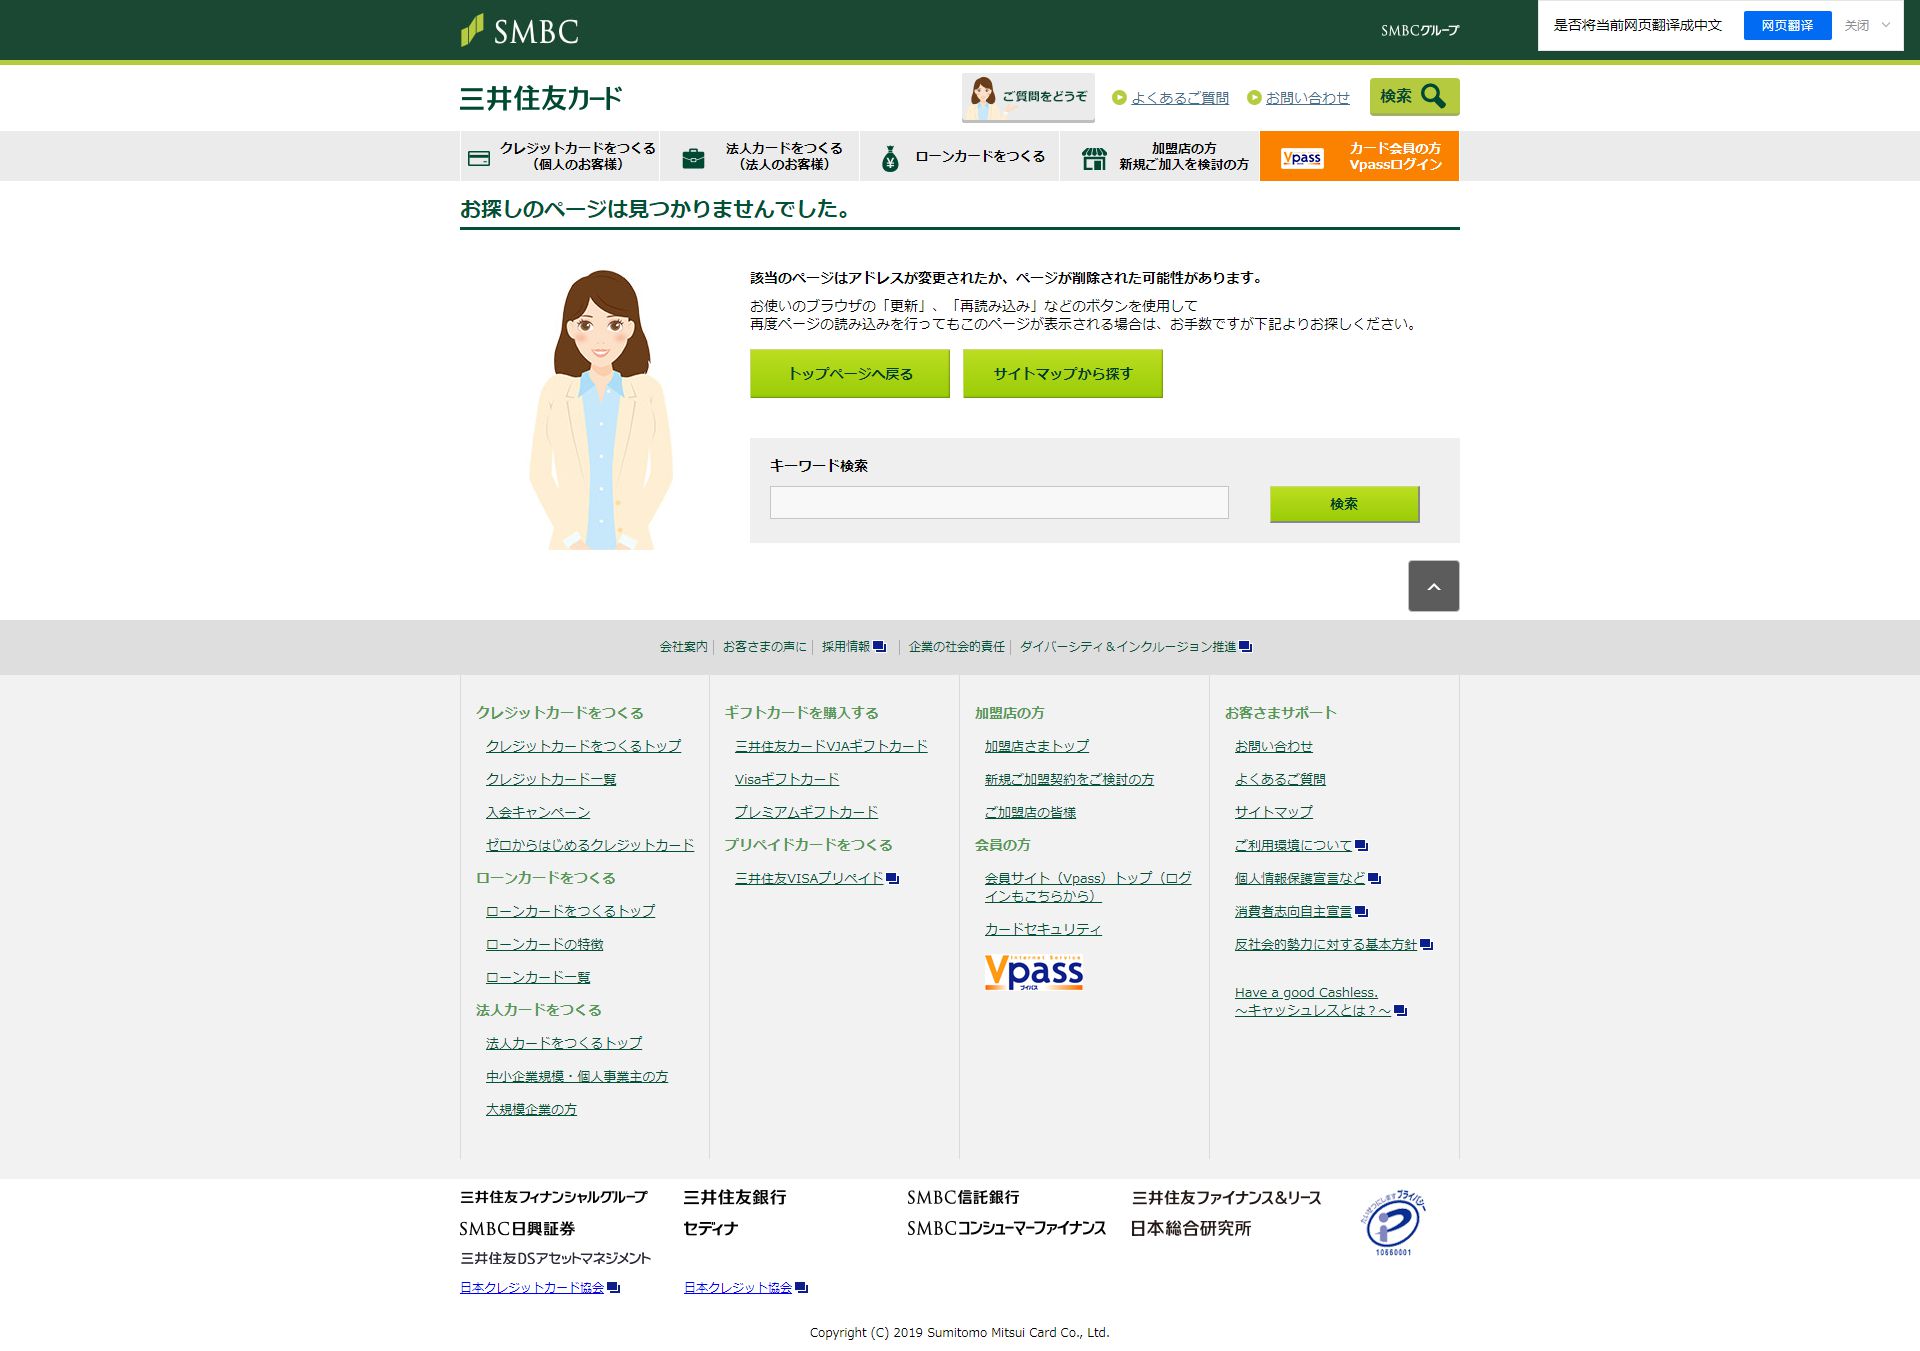Open ローンカードをつくる nav tab
This screenshot has width=1920, height=1351.
pos(960,156)
